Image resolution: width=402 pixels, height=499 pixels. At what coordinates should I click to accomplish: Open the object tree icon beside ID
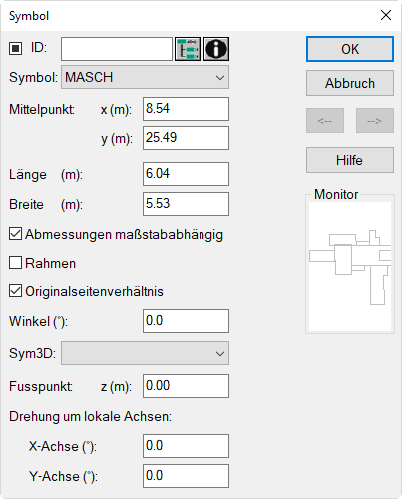tap(188, 49)
